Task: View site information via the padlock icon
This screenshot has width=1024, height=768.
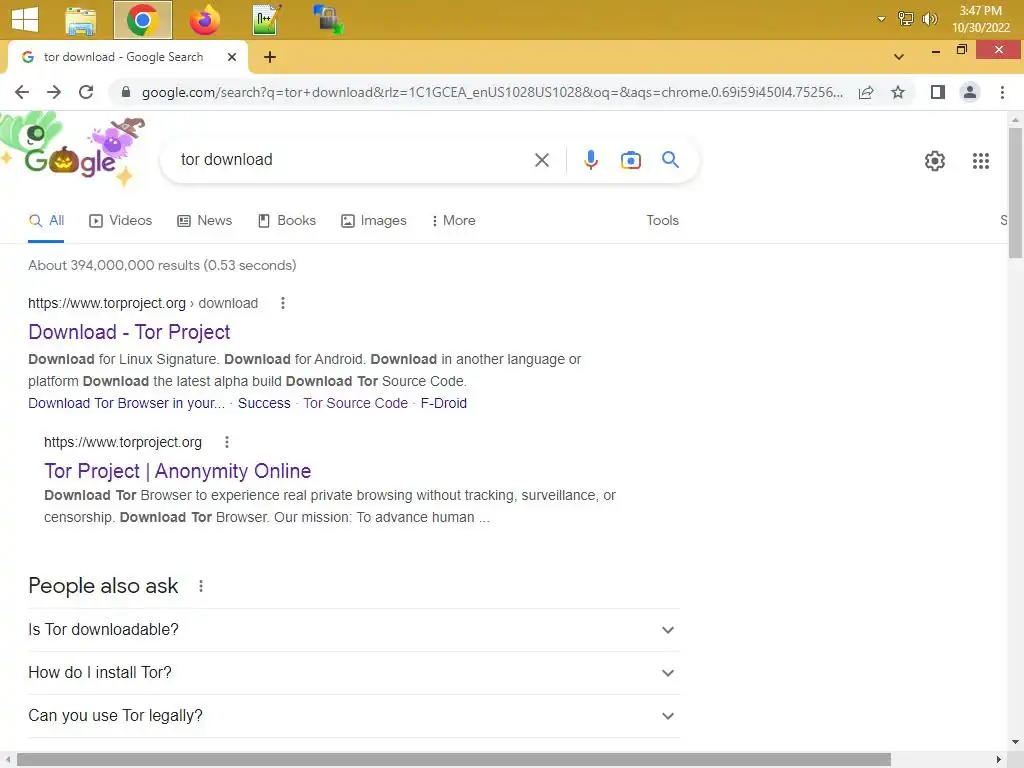Action: 126,92
